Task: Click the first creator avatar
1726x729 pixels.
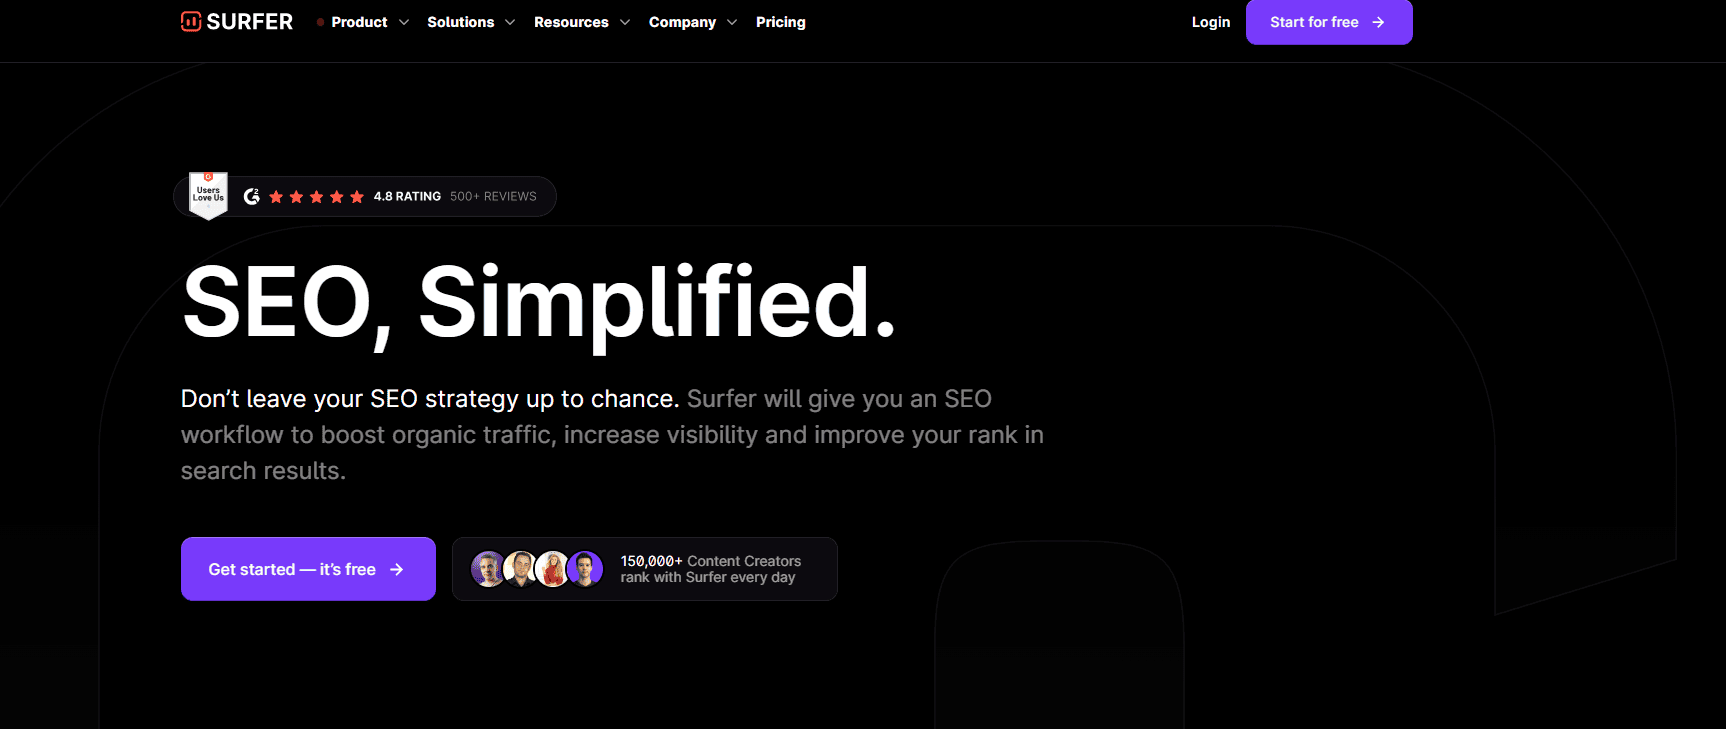Action: pyautogui.click(x=488, y=569)
